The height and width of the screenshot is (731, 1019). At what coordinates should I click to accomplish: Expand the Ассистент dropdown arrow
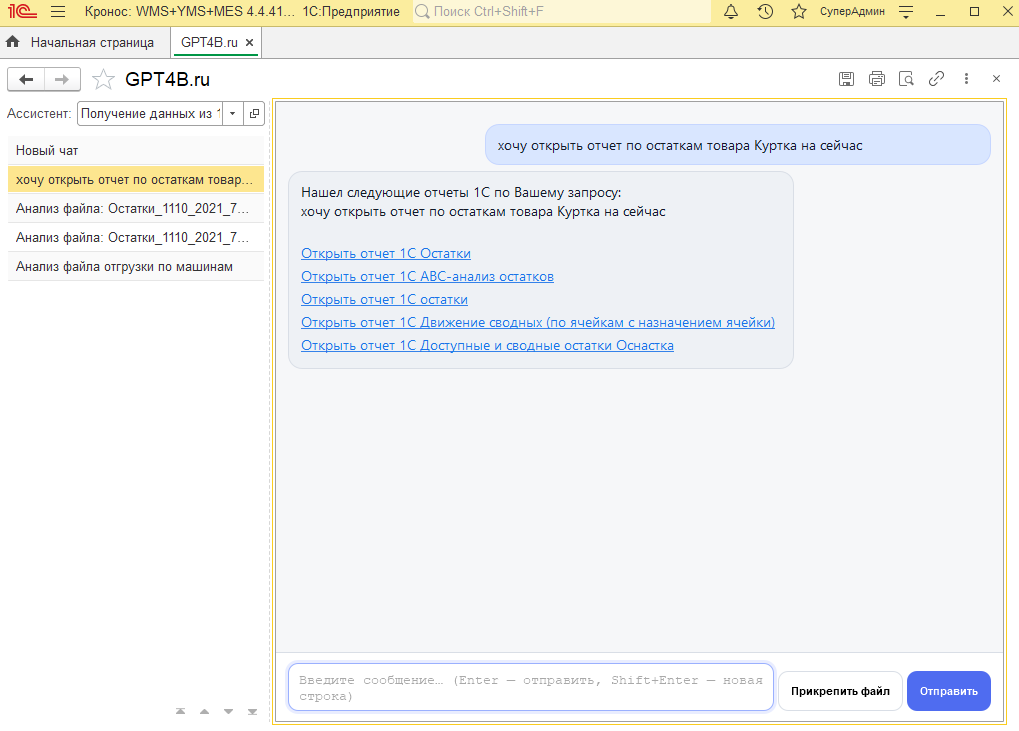coord(232,114)
